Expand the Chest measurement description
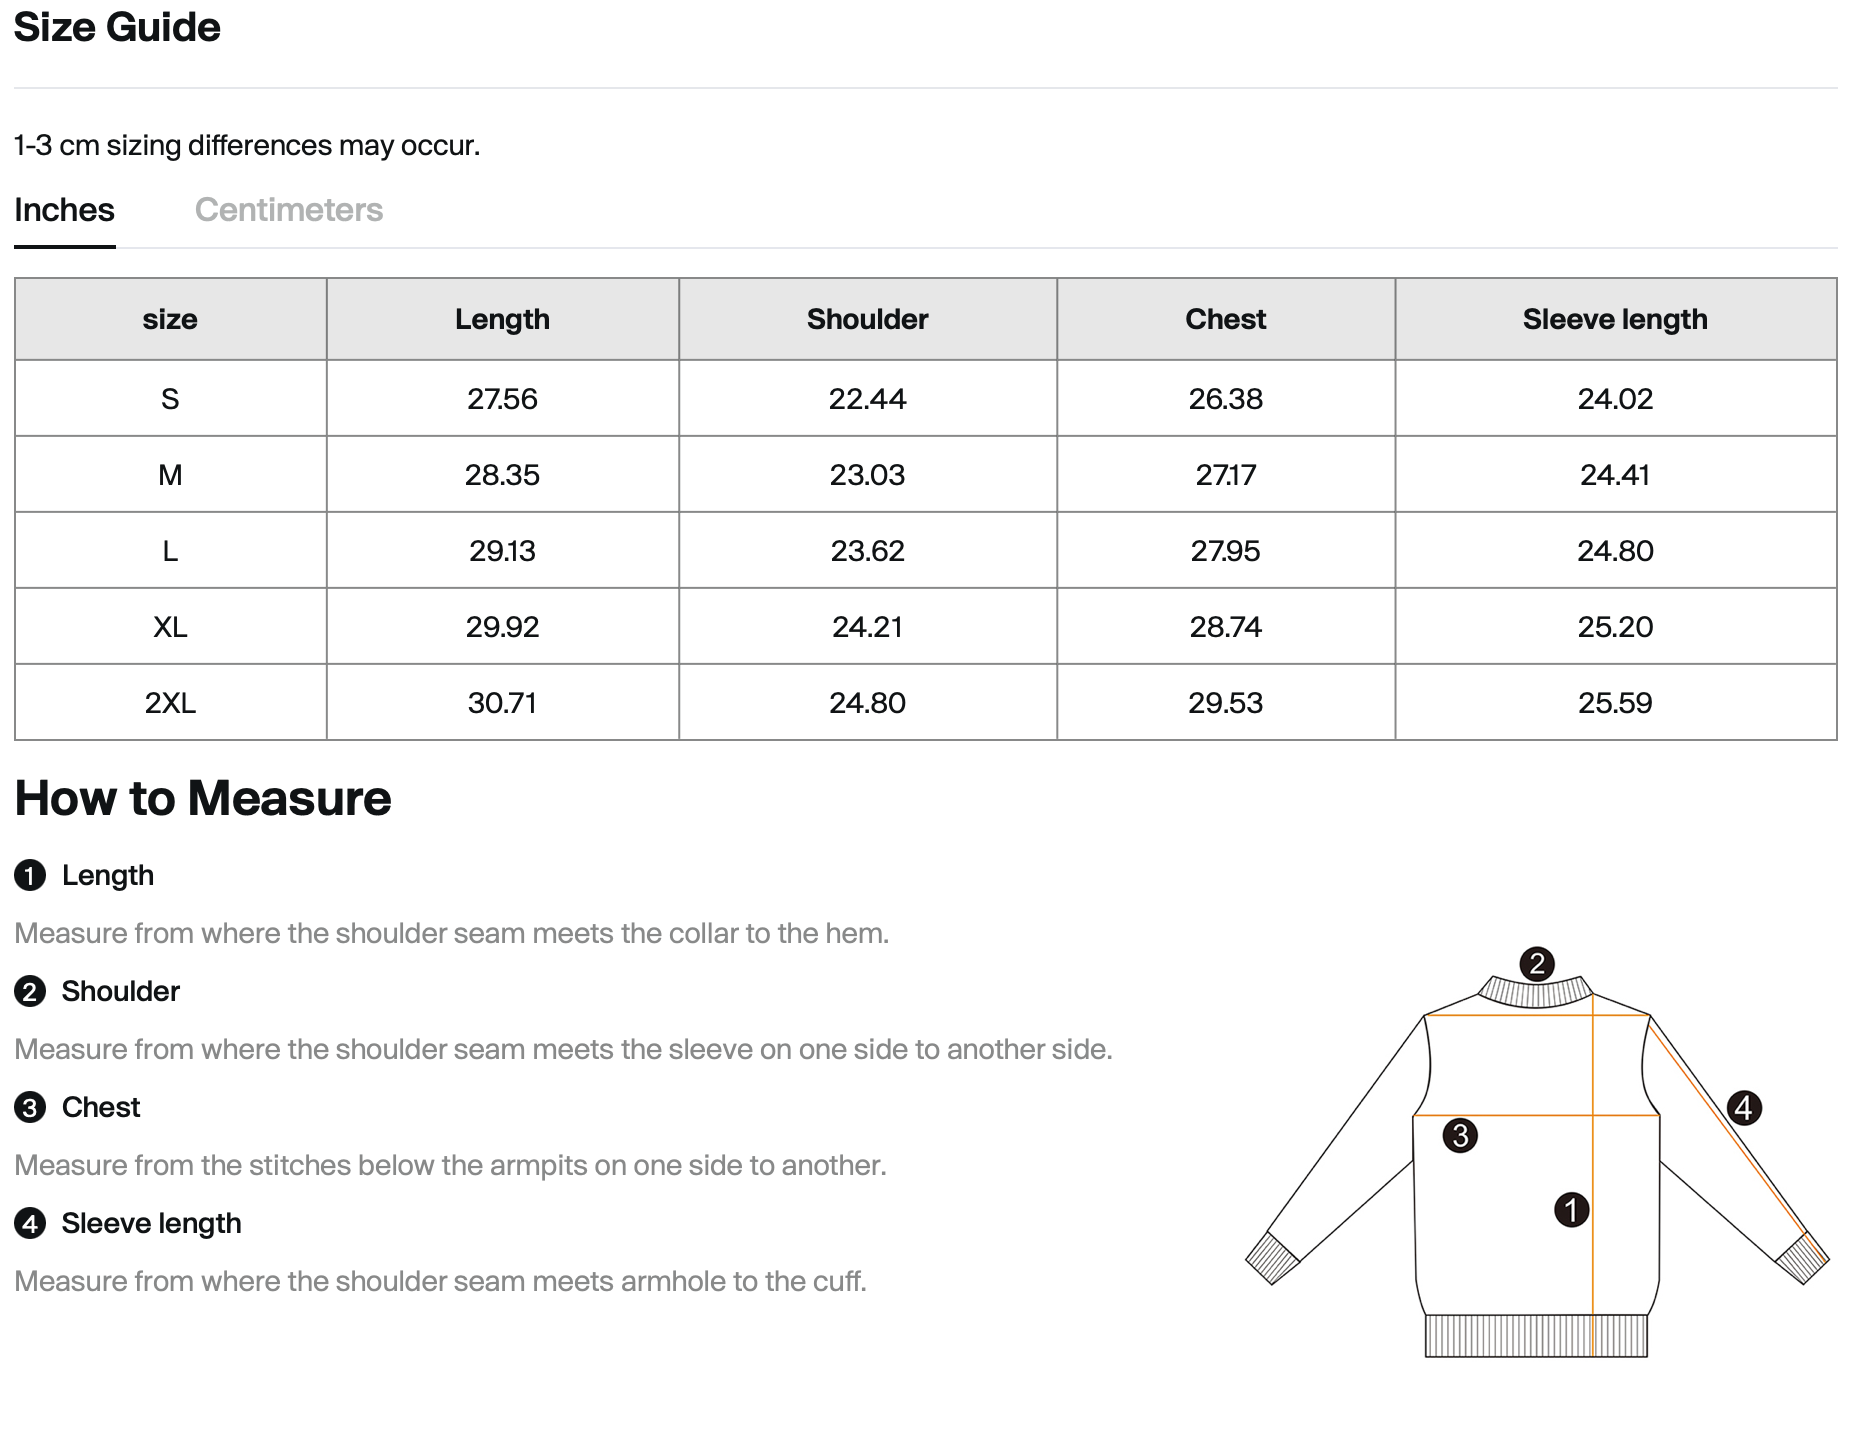The width and height of the screenshot is (1864, 1438). tap(100, 1107)
